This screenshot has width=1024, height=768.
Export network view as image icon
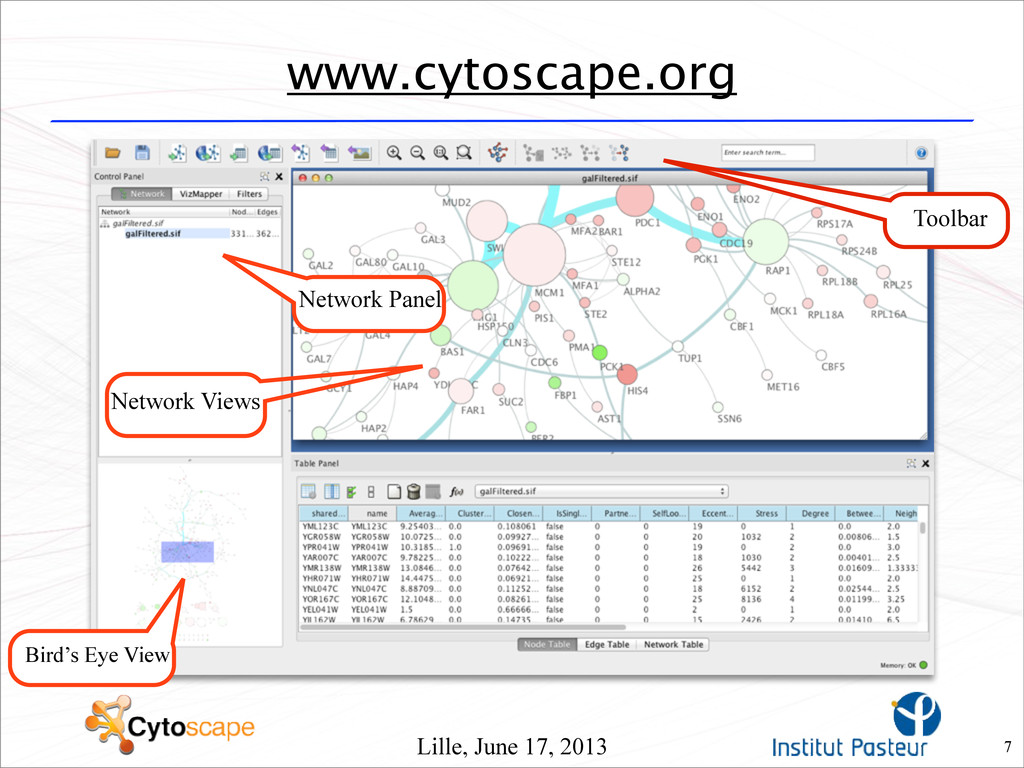pyautogui.click(x=359, y=153)
